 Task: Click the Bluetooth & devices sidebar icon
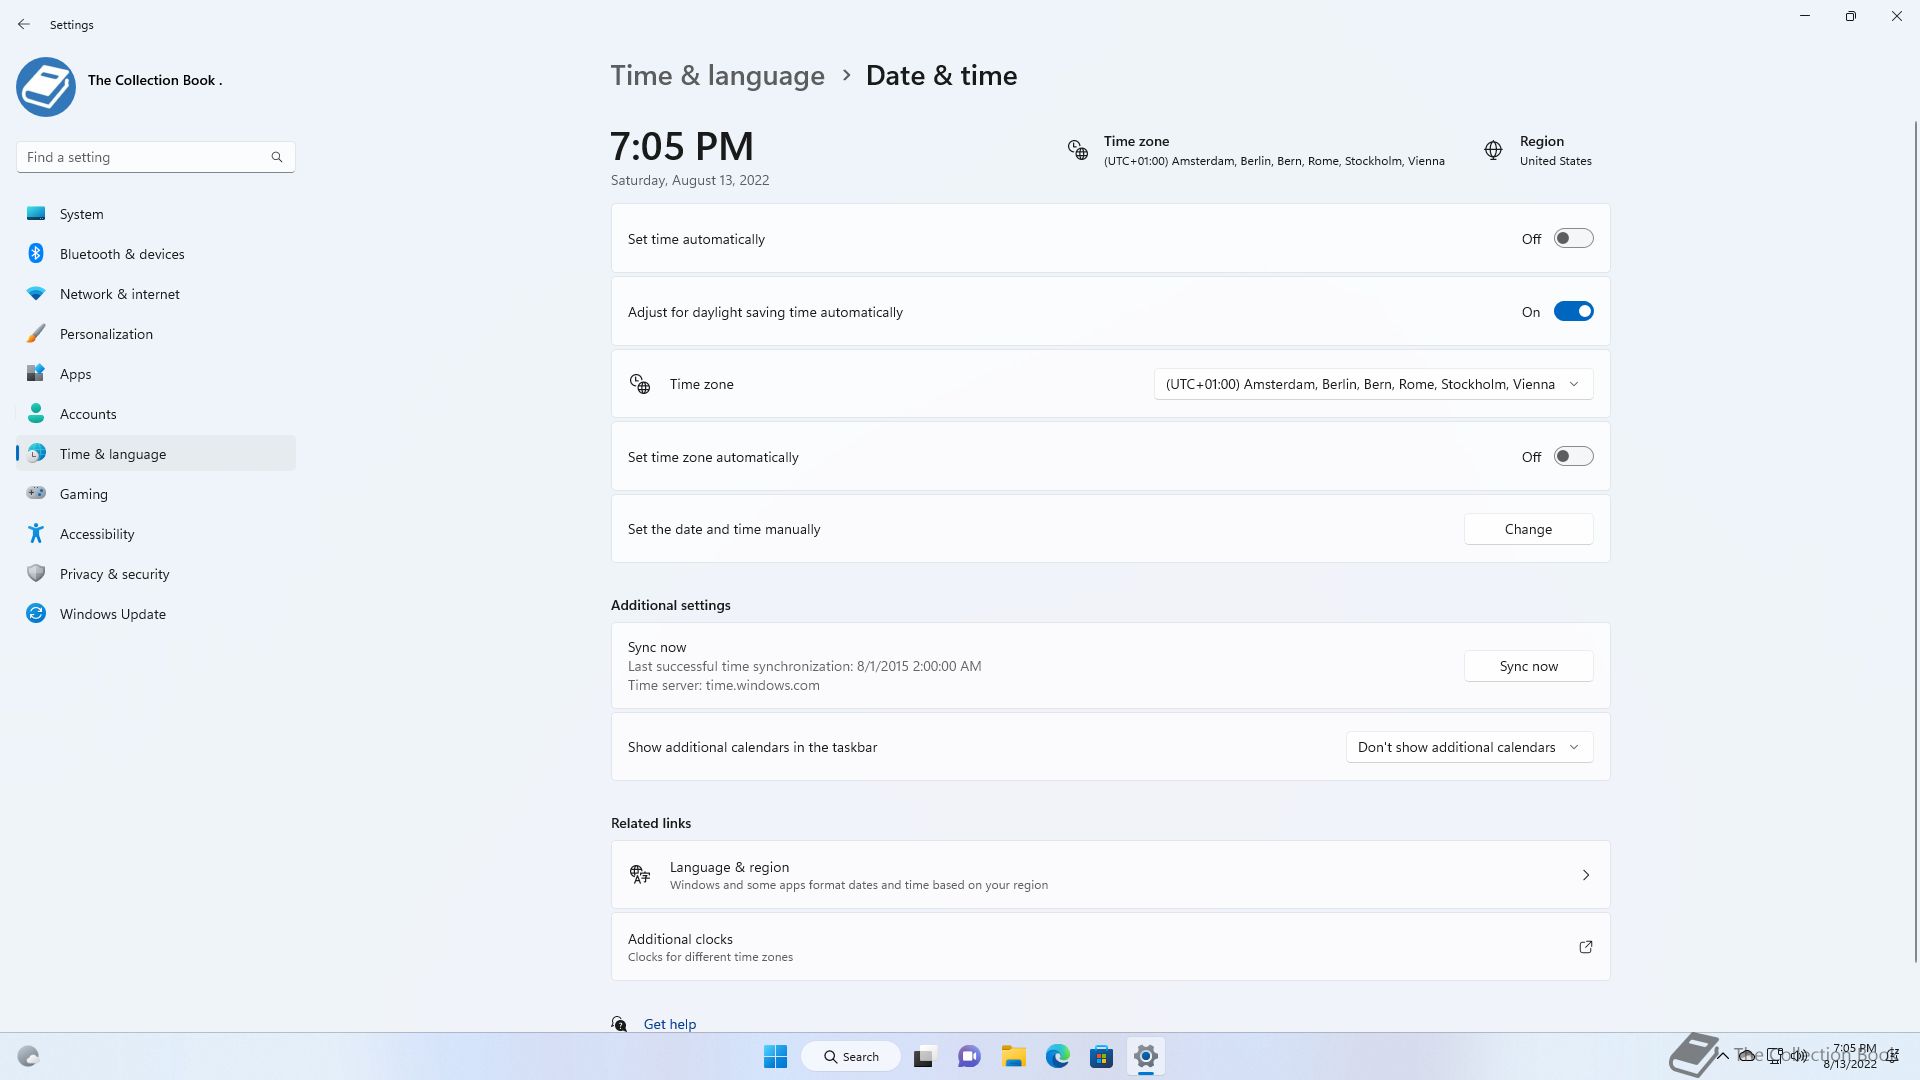coord(36,254)
